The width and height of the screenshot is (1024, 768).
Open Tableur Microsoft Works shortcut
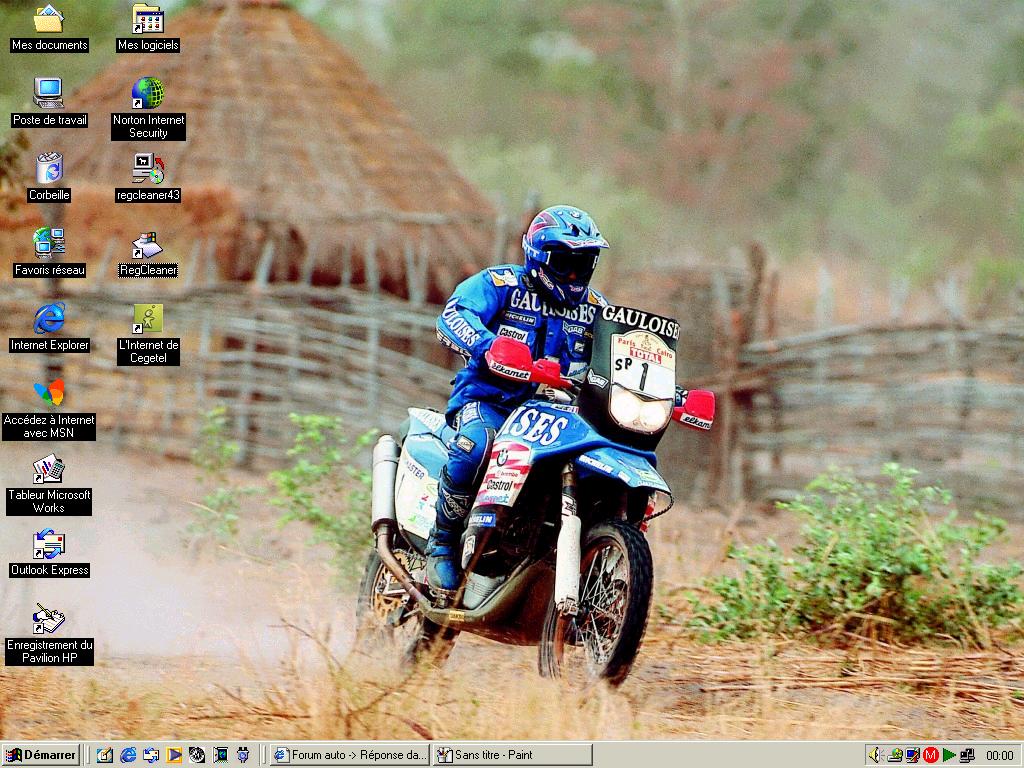tap(48, 469)
